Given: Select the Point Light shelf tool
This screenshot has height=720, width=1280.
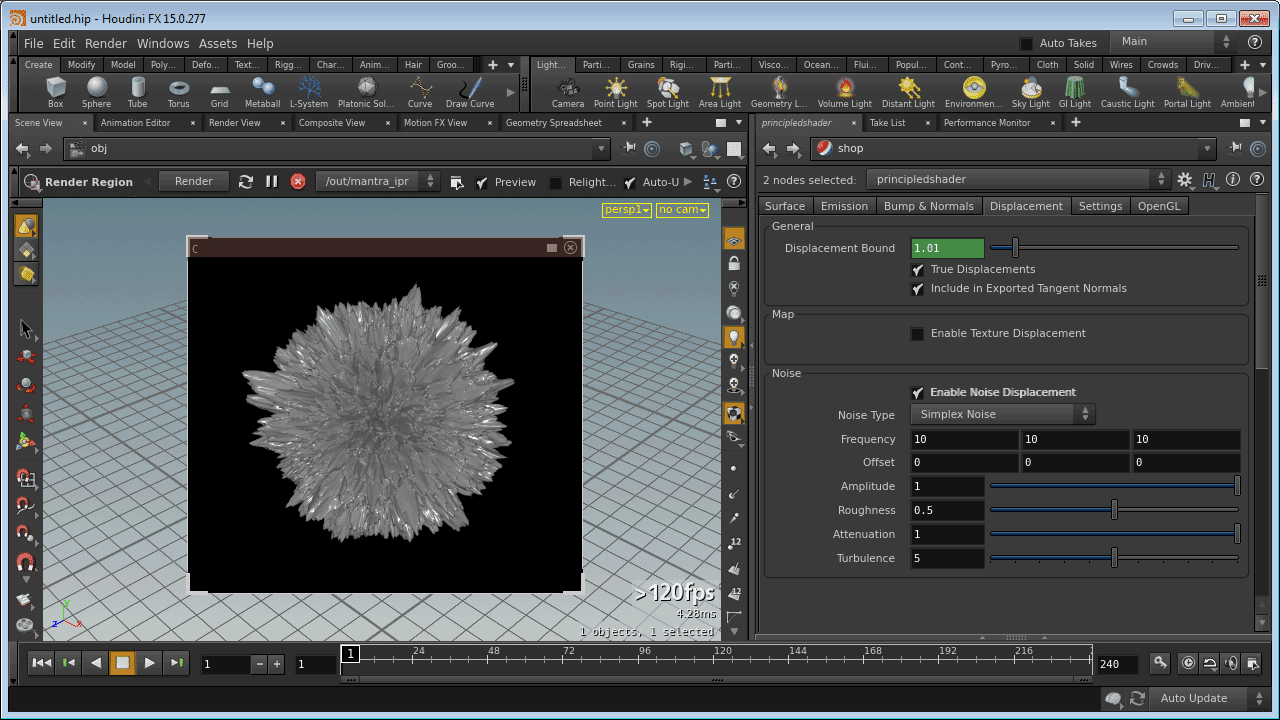Looking at the screenshot, I should click(x=615, y=92).
